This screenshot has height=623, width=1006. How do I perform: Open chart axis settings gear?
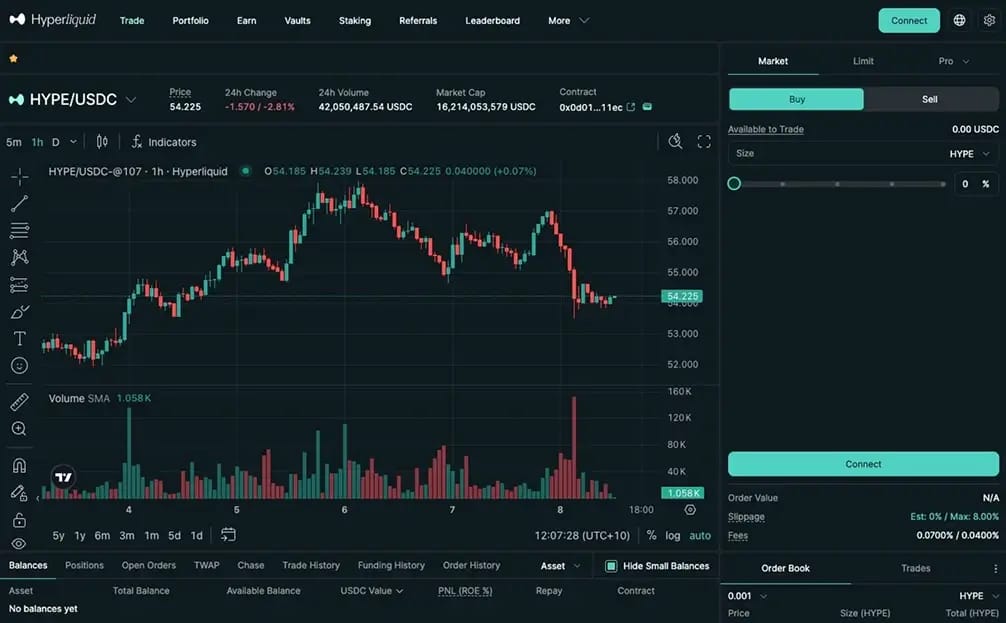click(690, 509)
